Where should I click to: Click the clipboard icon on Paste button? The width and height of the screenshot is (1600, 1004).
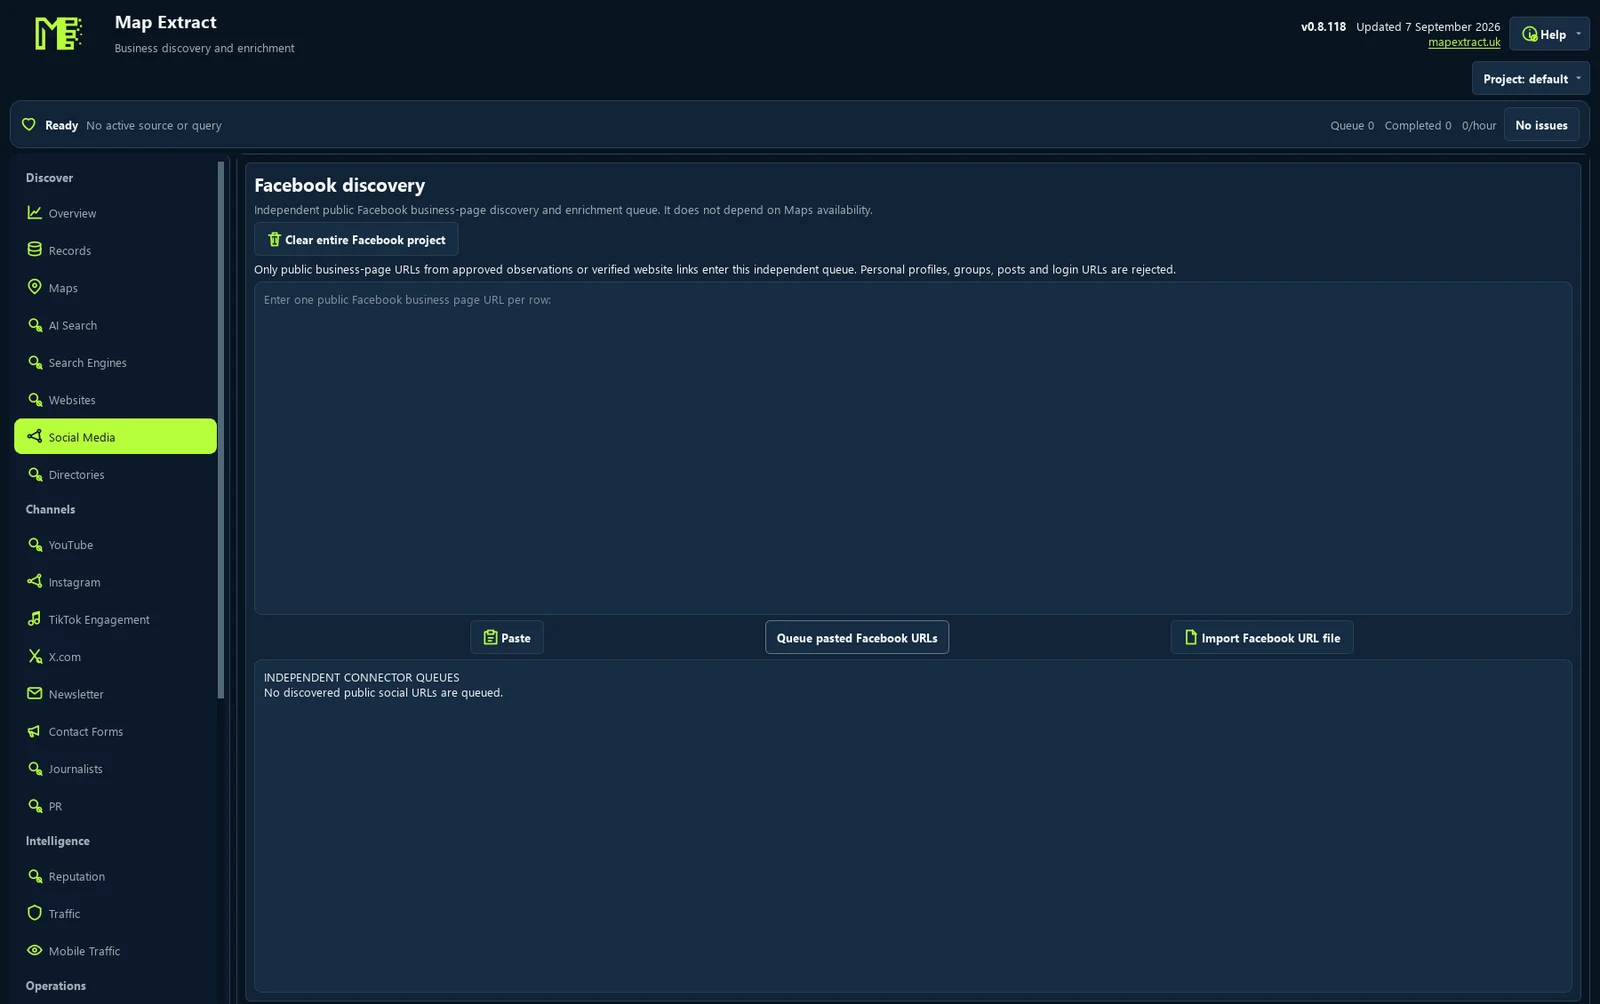click(x=490, y=637)
